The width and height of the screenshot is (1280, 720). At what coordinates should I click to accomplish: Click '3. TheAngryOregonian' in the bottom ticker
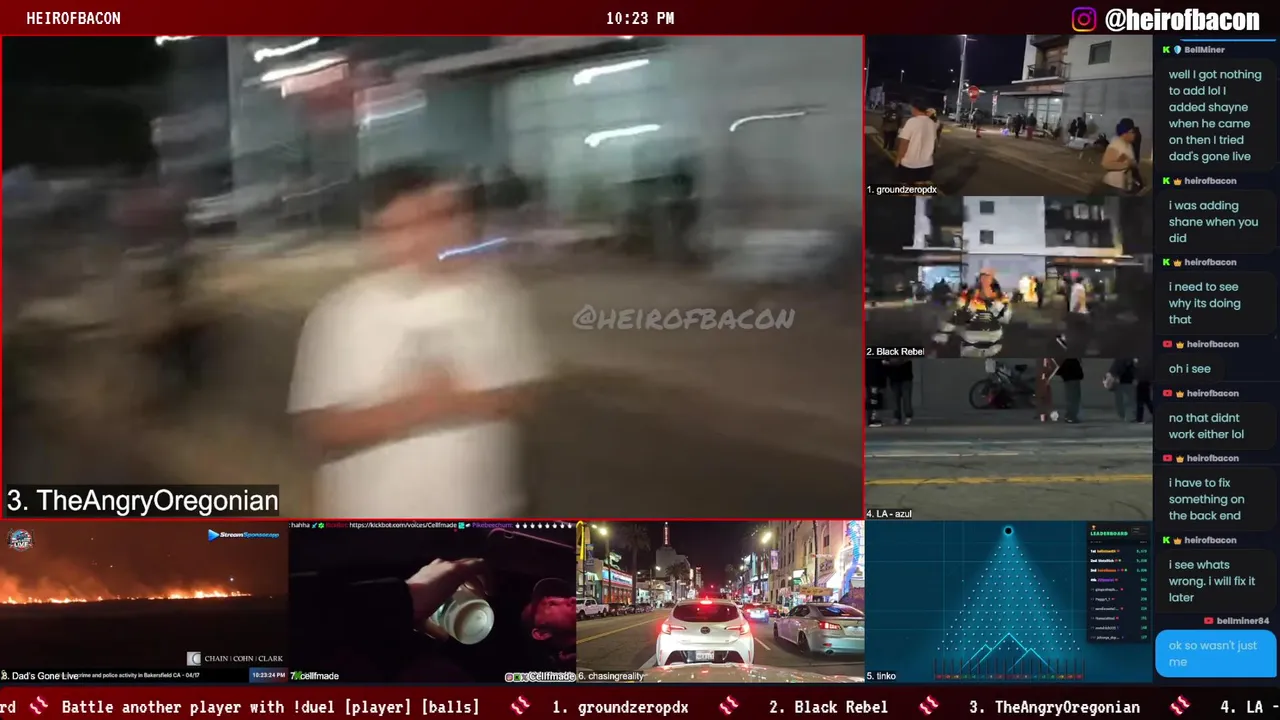coord(1054,707)
